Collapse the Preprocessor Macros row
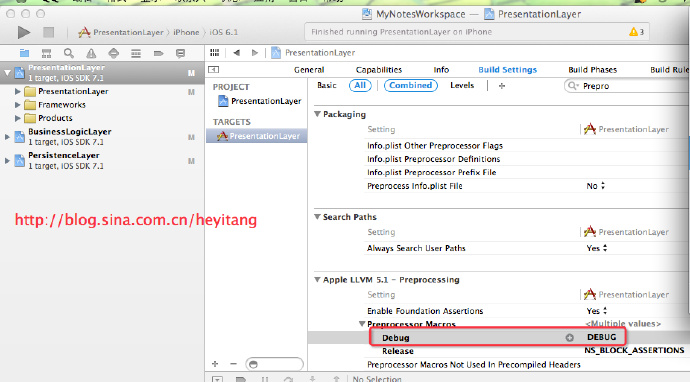This screenshot has height=382, width=690. coord(362,323)
